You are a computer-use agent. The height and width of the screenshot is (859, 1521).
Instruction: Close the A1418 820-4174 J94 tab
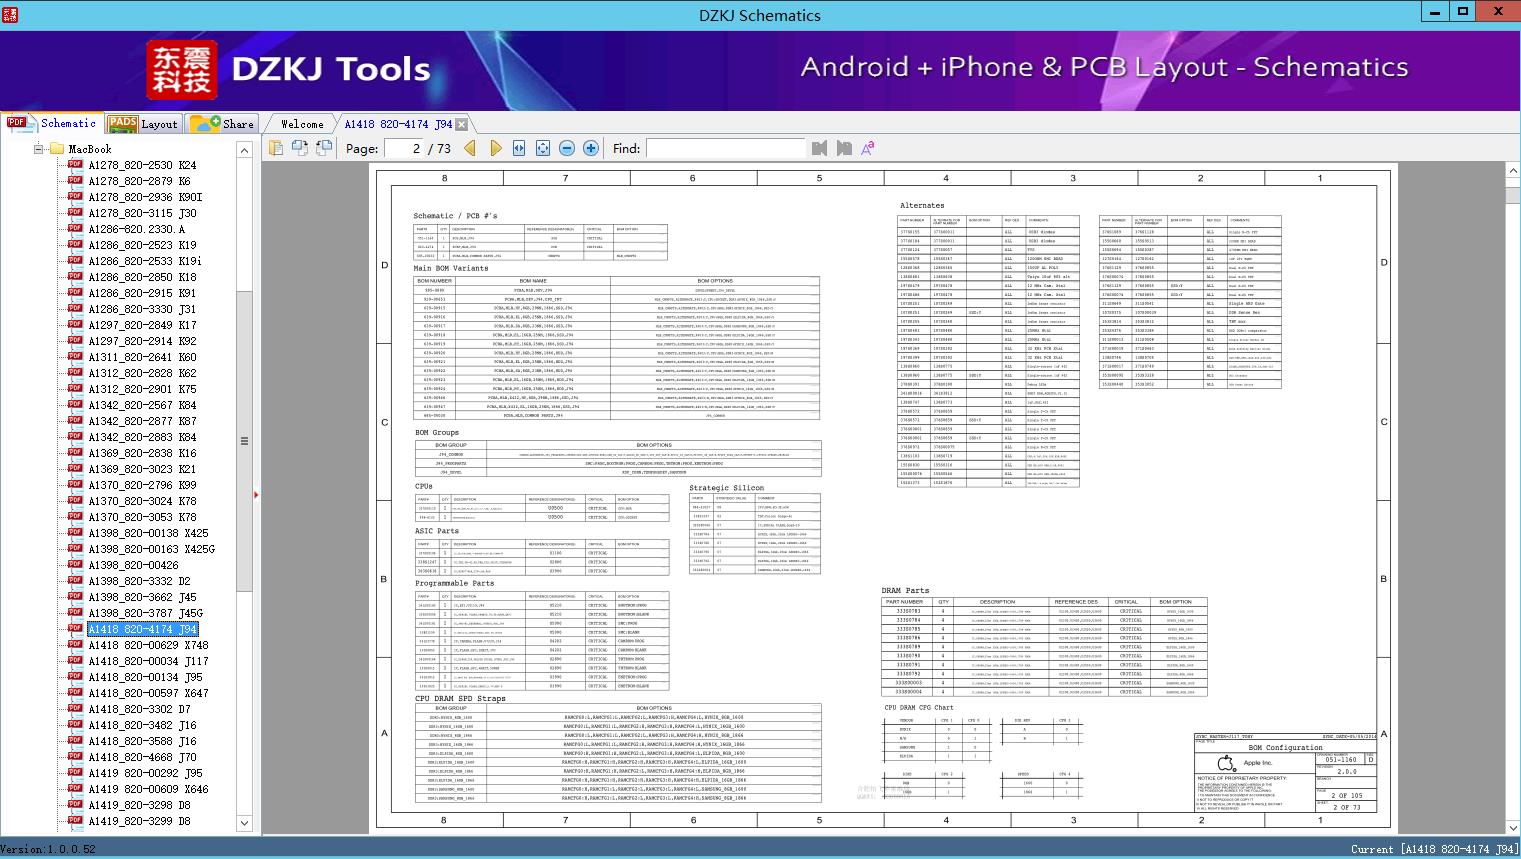click(x=461, y=125)
